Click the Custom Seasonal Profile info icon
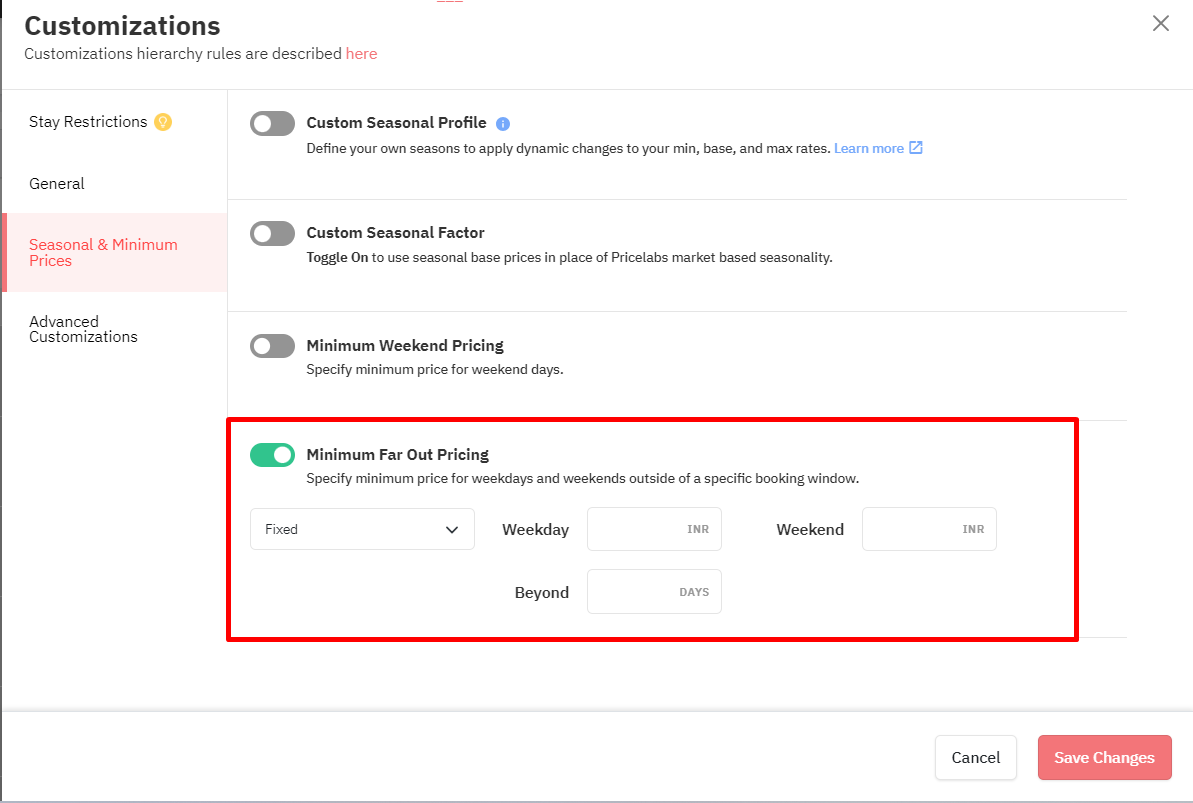The height and width of the screenshot is (803, 1193). click(x=503, y=124)
